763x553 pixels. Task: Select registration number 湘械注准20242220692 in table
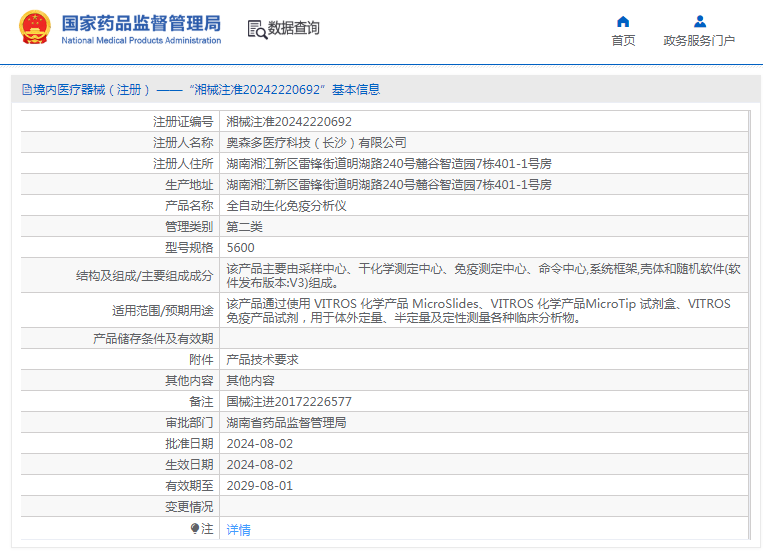[x=289, y=122]
